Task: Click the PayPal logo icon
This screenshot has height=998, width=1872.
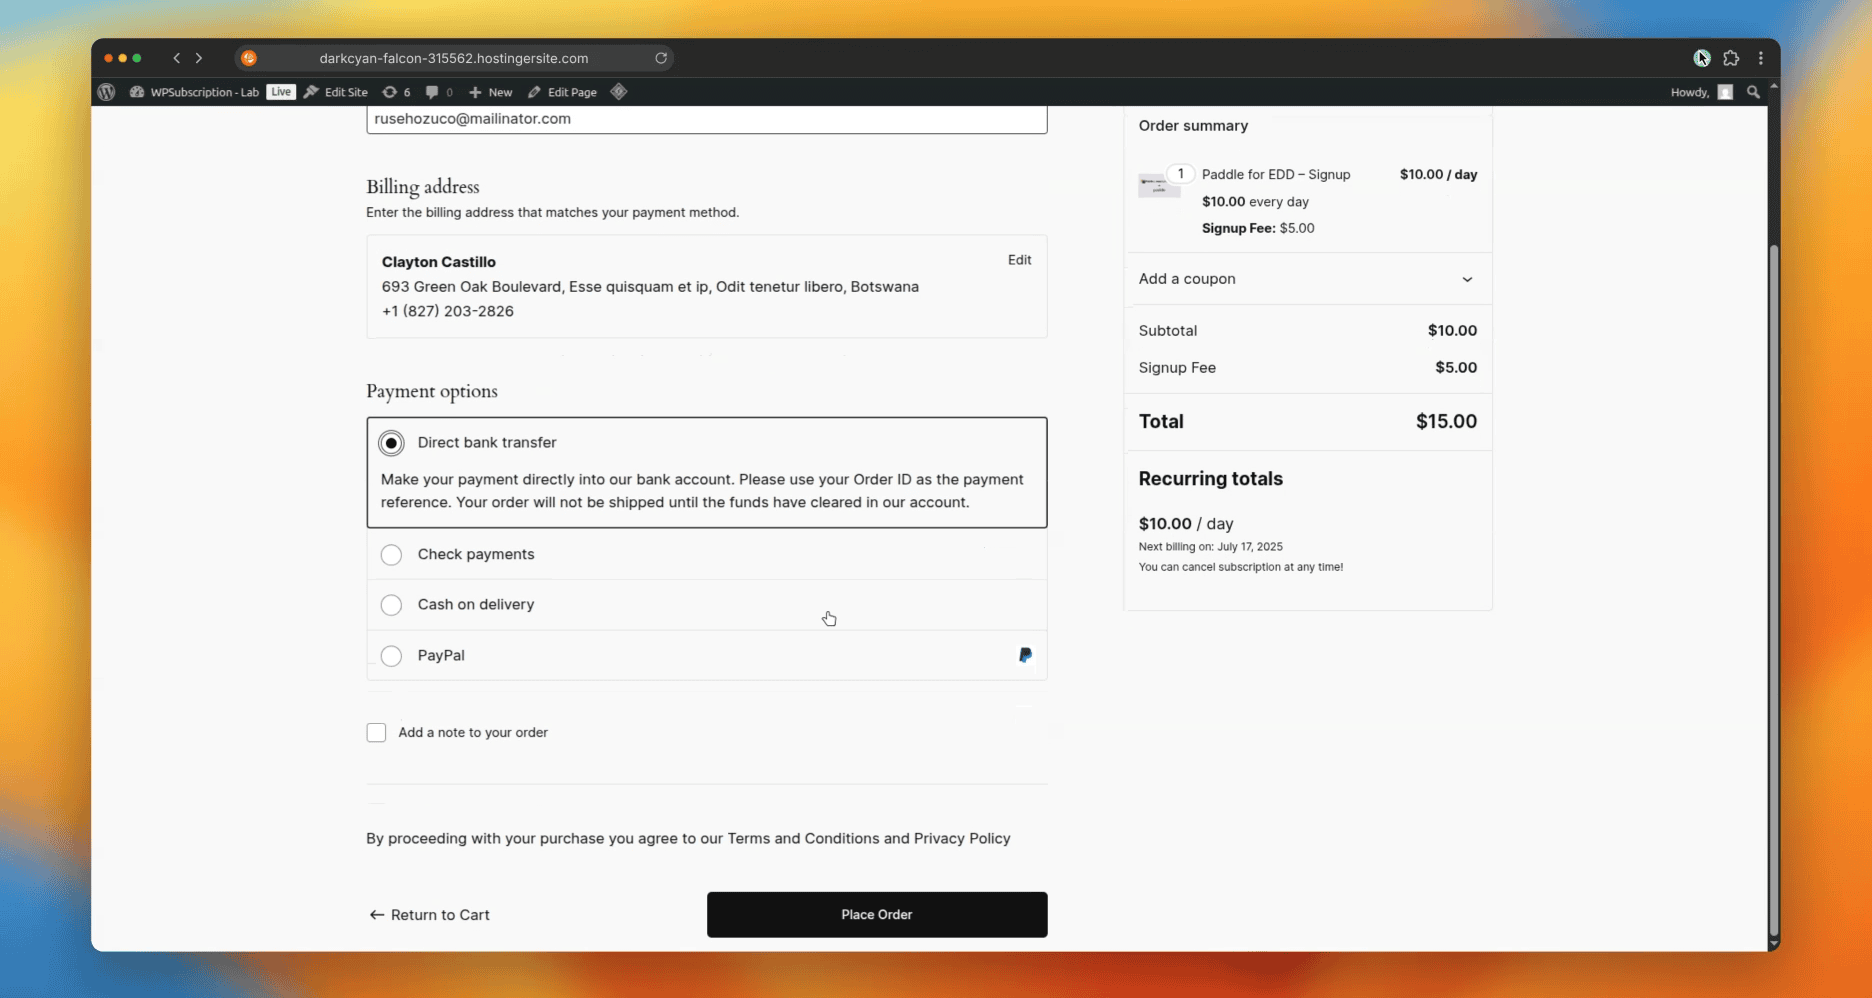Action: (x=1025, y=655)
